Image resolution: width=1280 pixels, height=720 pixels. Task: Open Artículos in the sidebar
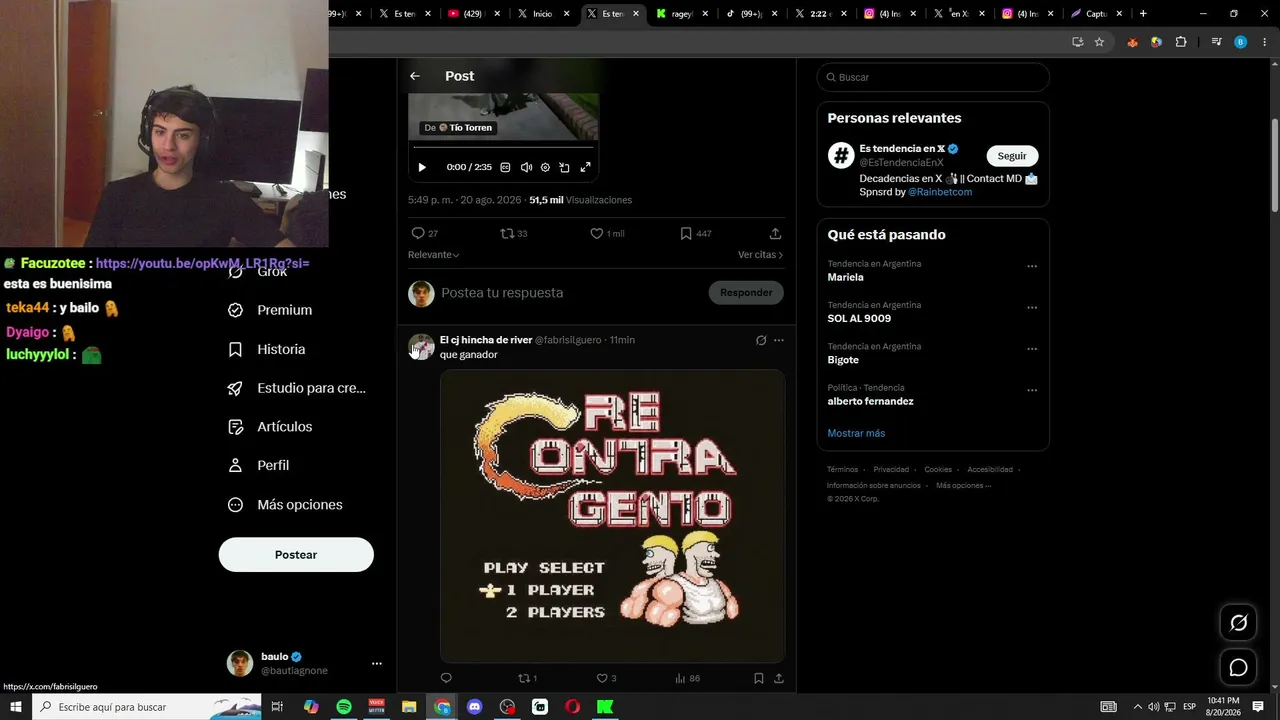270,427
